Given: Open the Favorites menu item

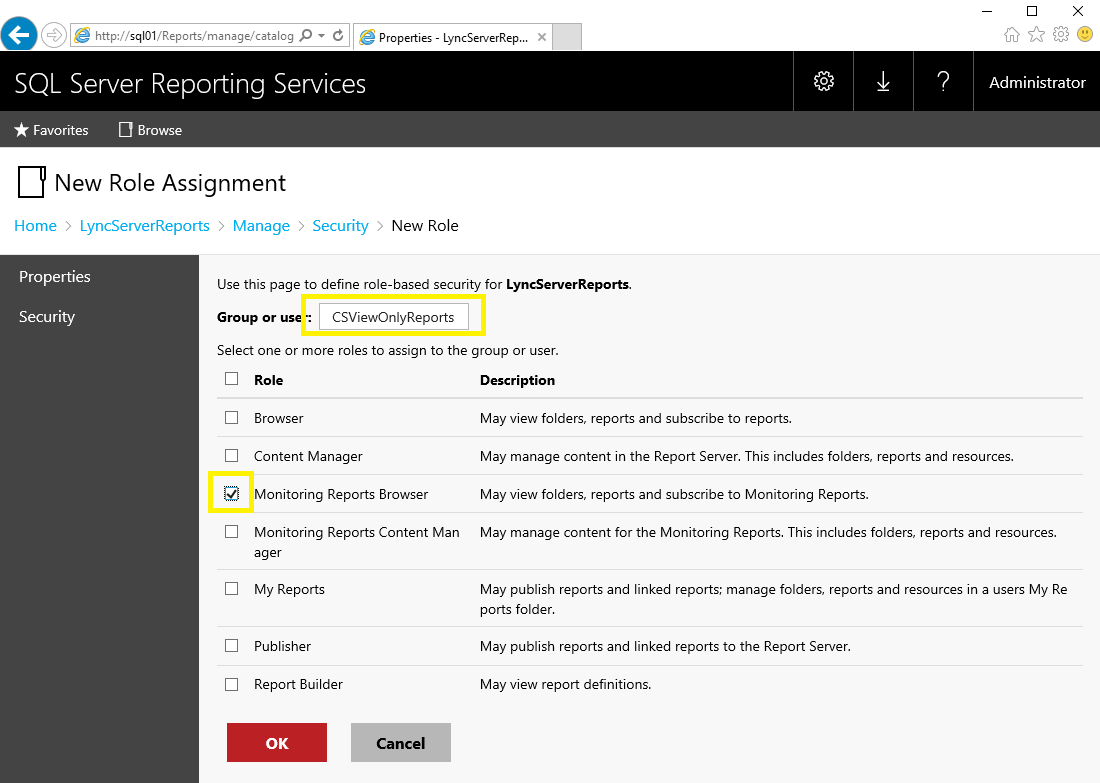Looking at the screenshot, I should (51, 130).
